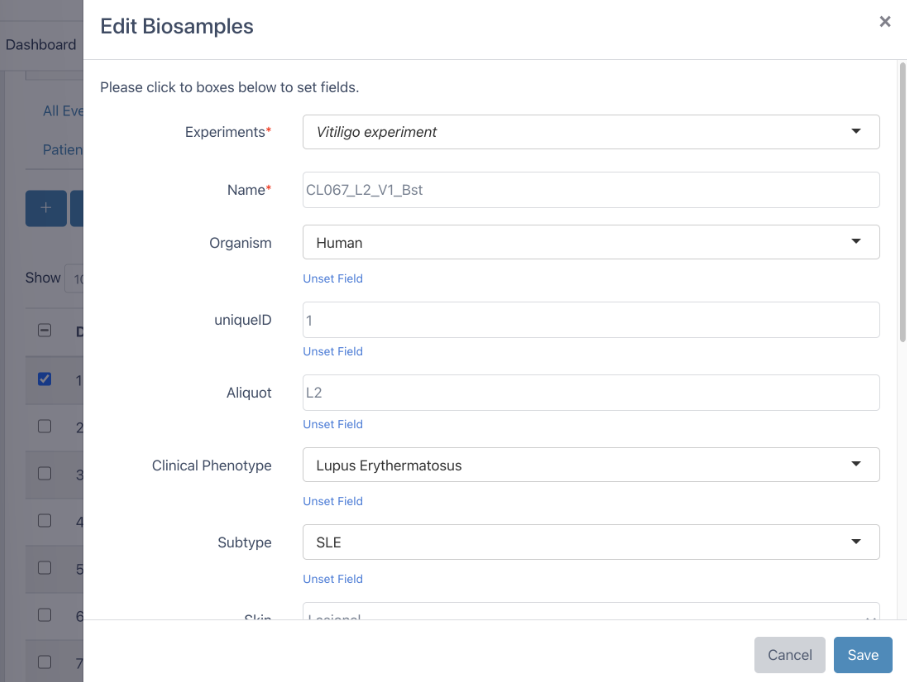Unset the Clinical Phenotype field
The width and height of the screenshot is (907, 682).
tap(333, 501)
